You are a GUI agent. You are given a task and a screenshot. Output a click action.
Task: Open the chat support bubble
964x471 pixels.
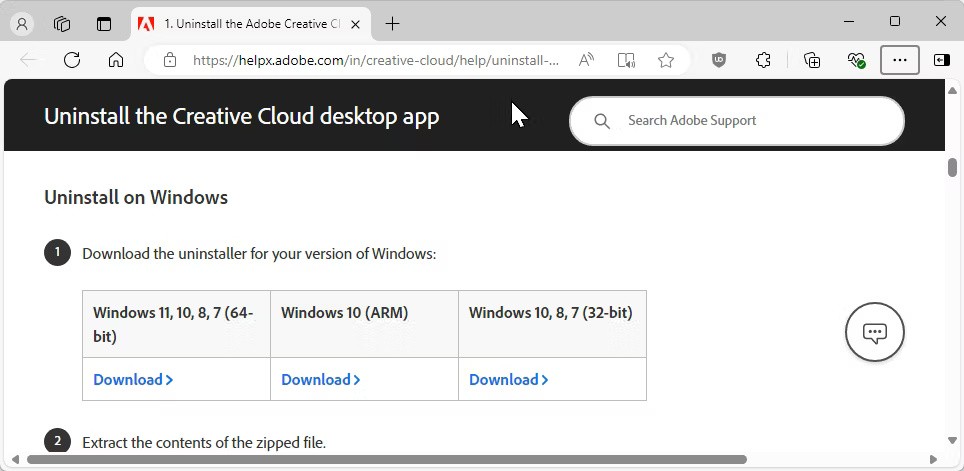click(875, 333)
